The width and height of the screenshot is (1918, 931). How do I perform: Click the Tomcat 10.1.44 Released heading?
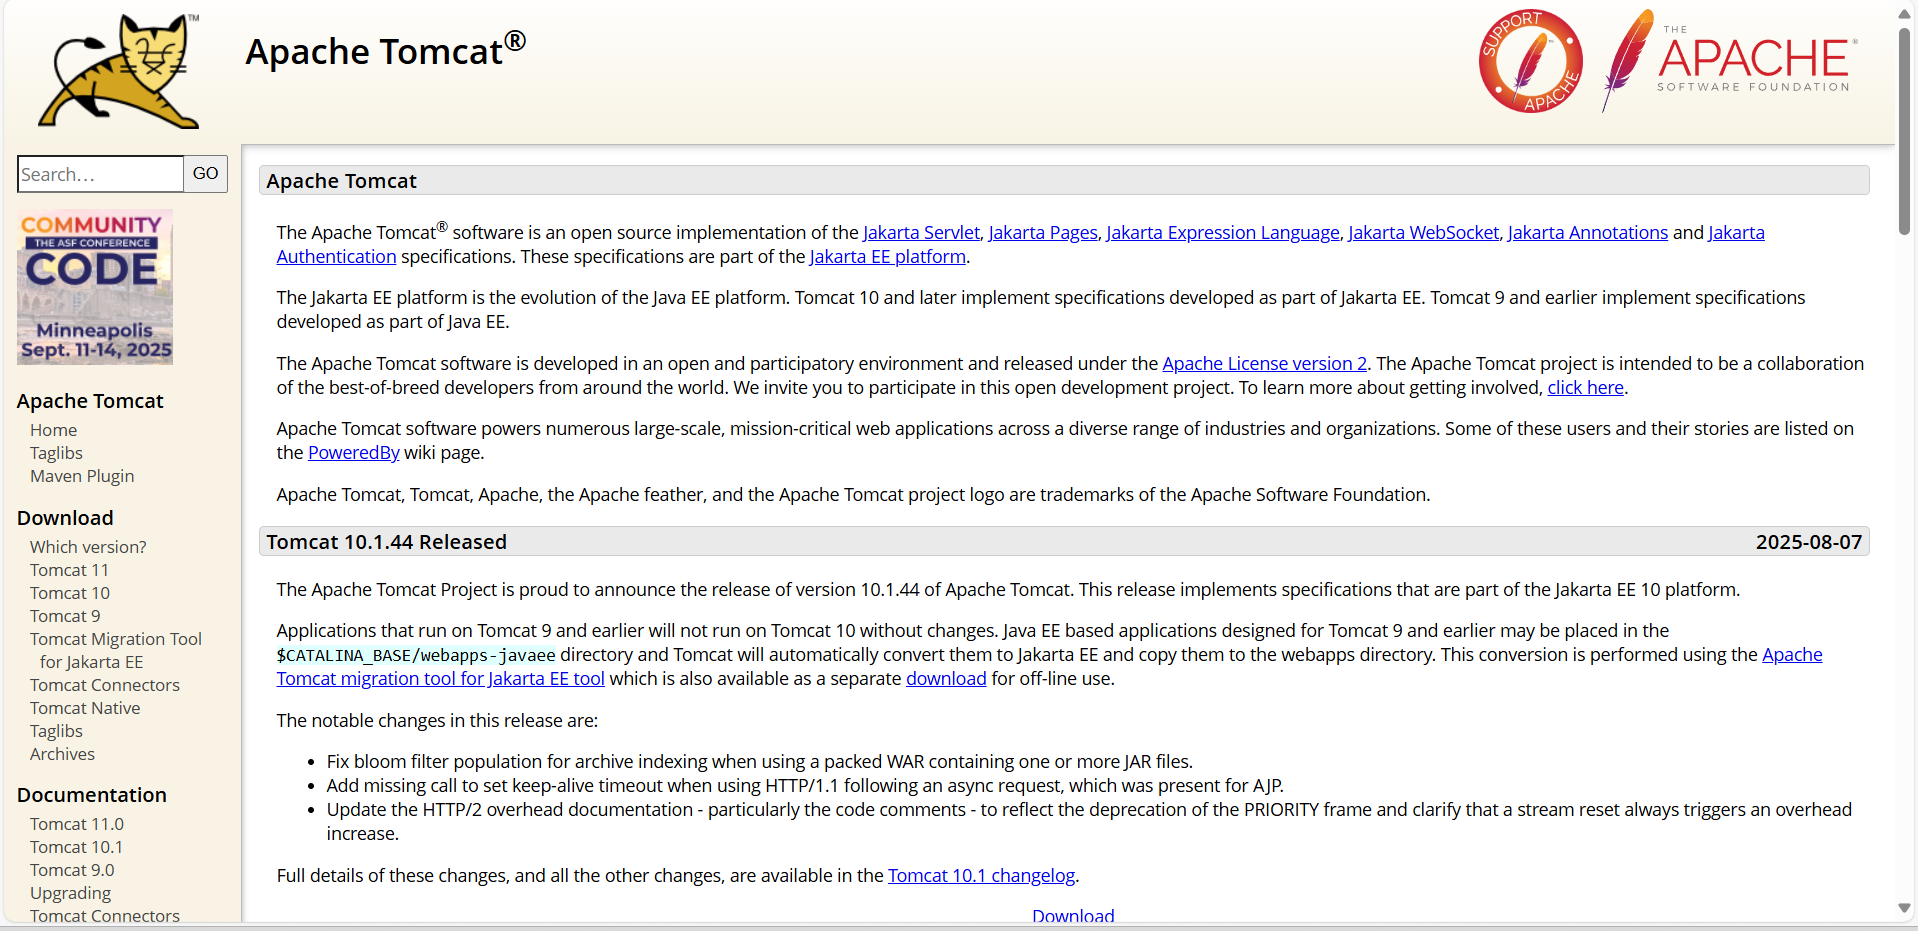(386, 542)
